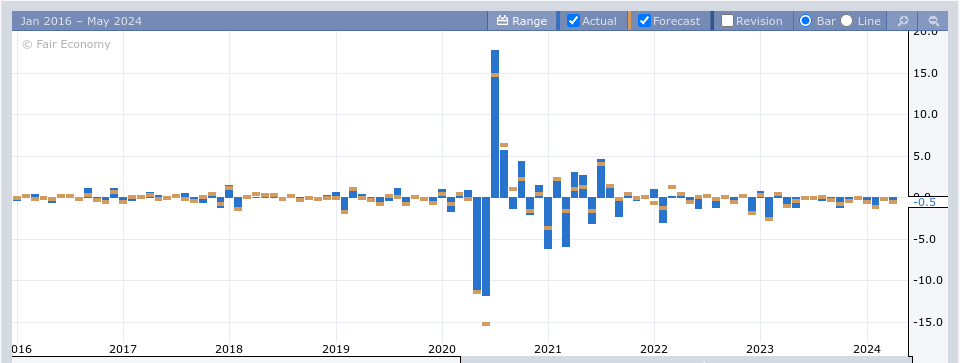
Task: Open the Range date selector
Action: pos(522,21)
